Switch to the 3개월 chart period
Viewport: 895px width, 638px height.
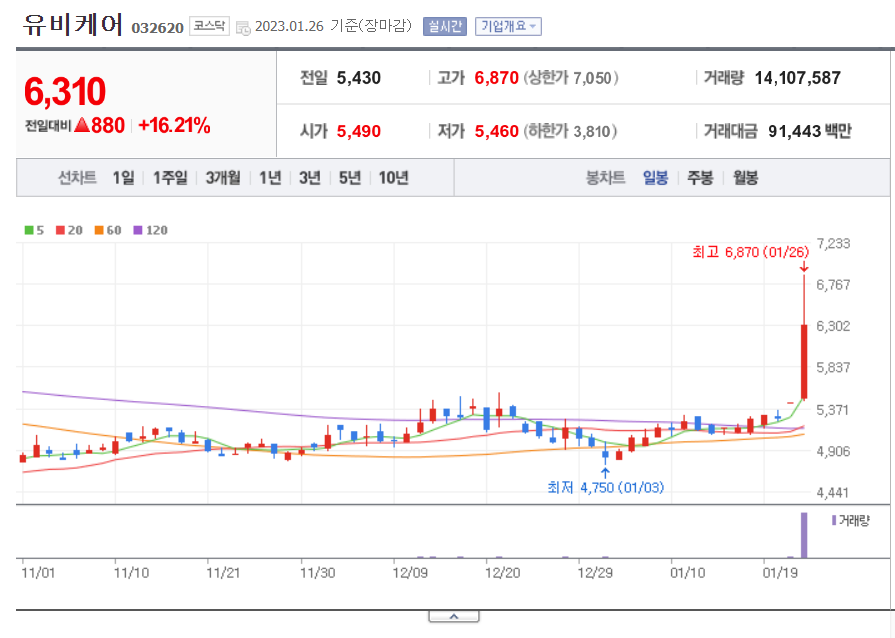pyautogui.click(x=223, y=178)
